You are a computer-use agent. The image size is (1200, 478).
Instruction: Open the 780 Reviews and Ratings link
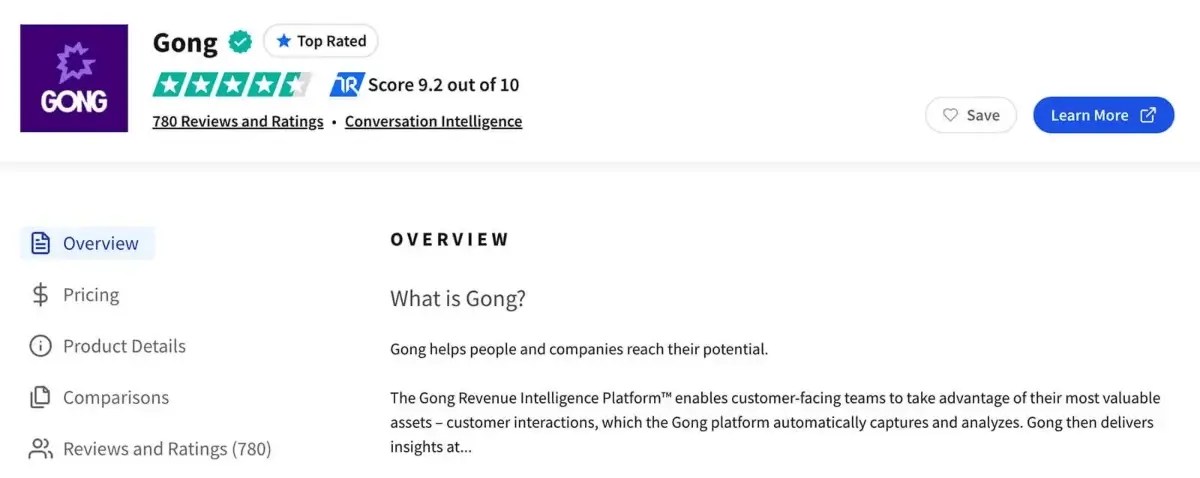click(x=238, y=121)
